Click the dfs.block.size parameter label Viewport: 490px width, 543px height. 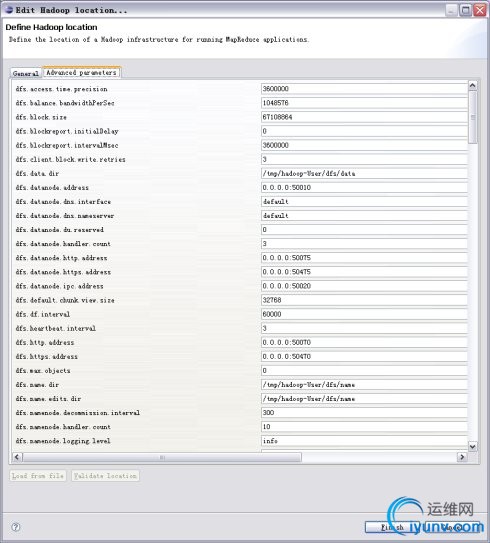[41, 117]
